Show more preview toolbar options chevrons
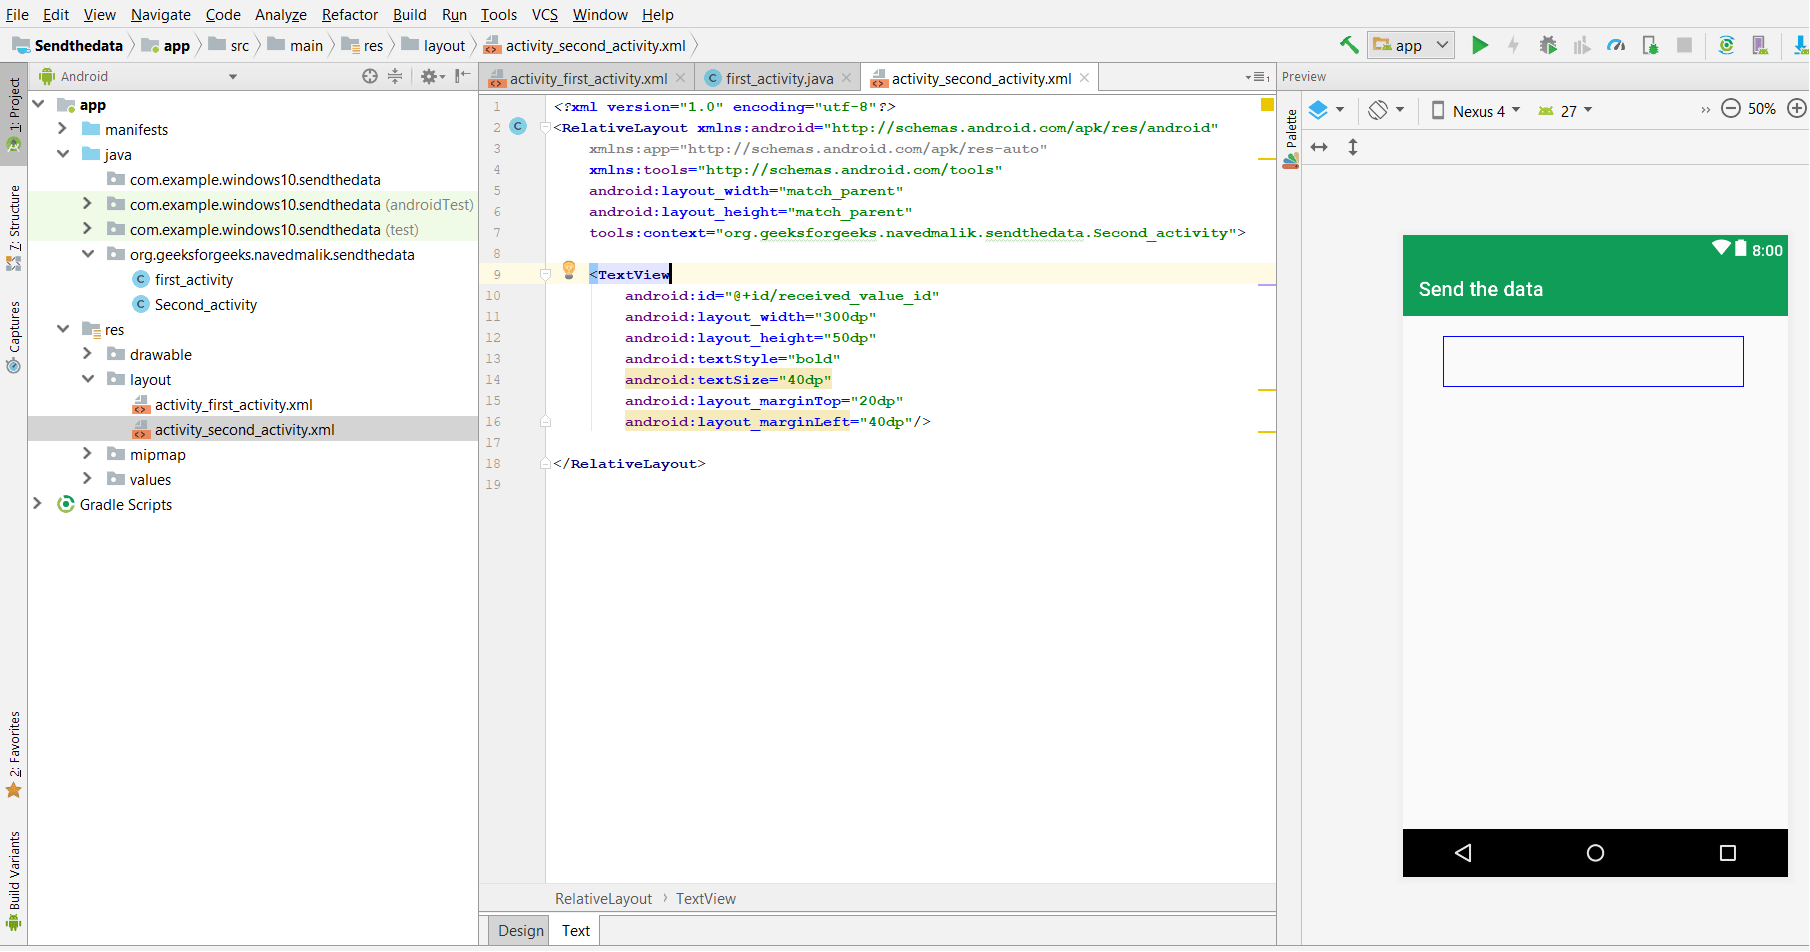This screenshot has height=952, width=1810. [x=1705, y=110]
